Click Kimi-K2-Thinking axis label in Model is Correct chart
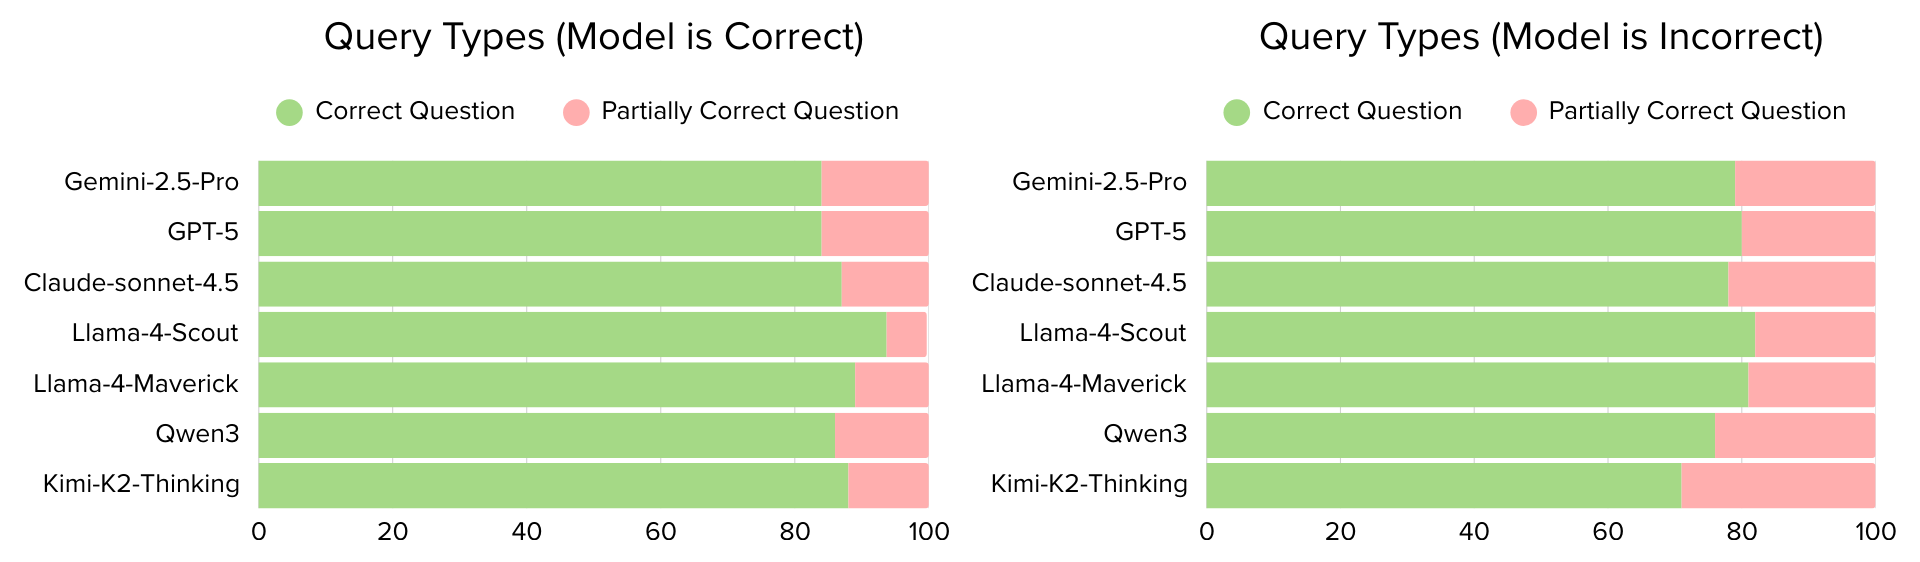 pyautogui.click(x=141, y=484)
